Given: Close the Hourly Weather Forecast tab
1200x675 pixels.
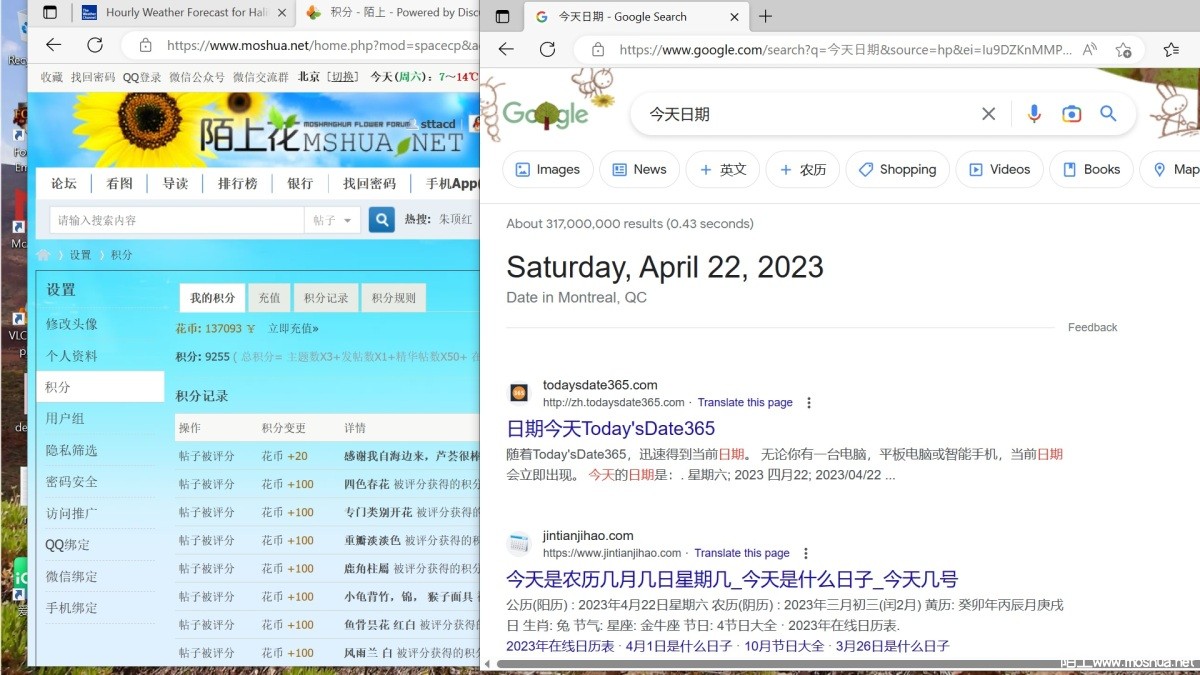Looking at the screenshot, I should [x=281, y=13].
